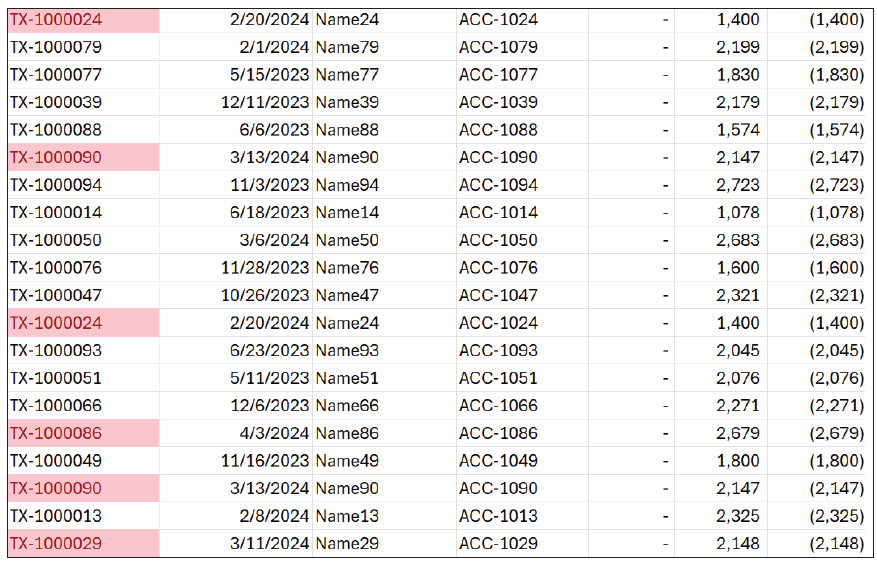The width and height of the screenshot is (877, 588).
Task: Click amount cell 2,148
Action: coord(739,543)
